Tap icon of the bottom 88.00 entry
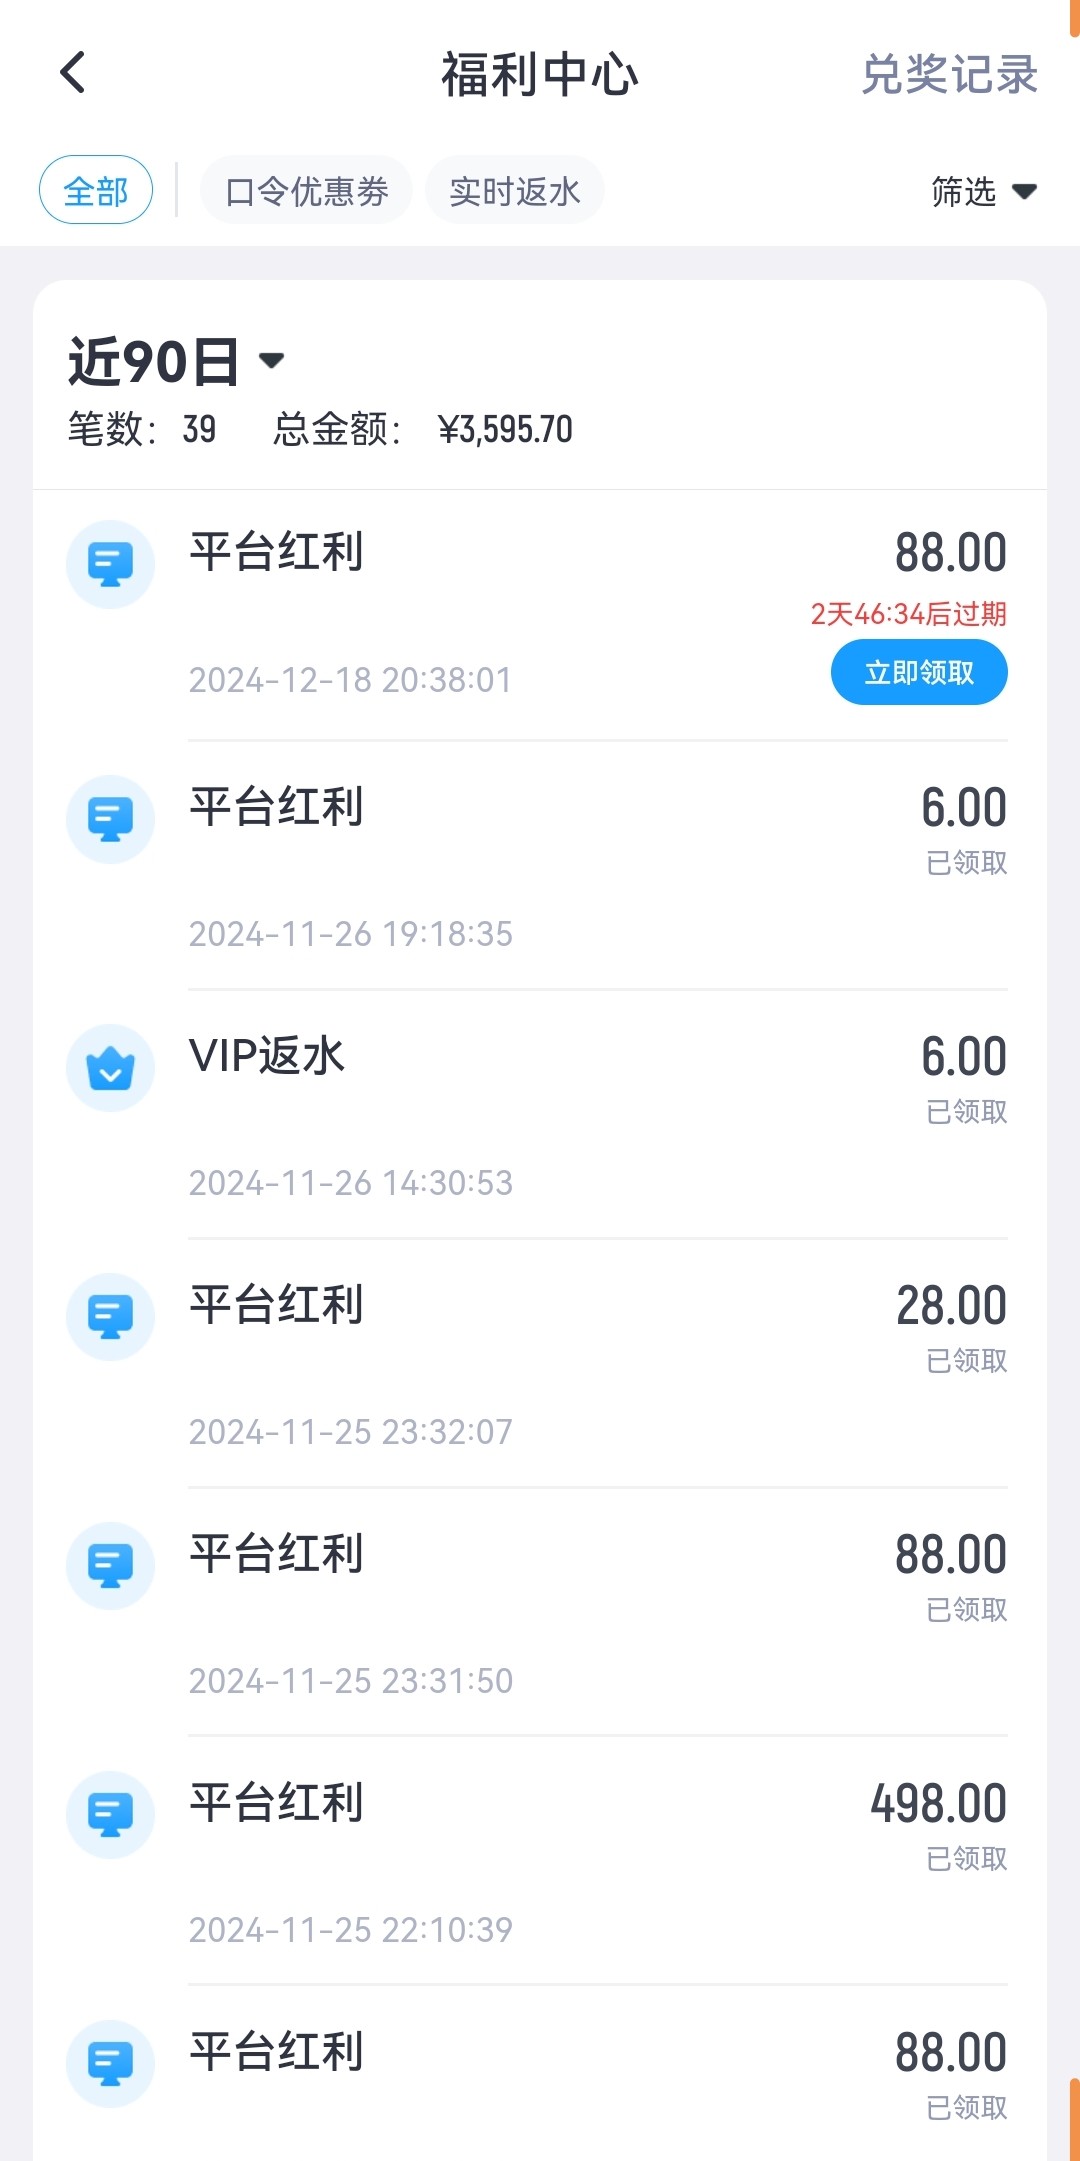This screenshot has width=1080, height=2161. (110, 2064)
